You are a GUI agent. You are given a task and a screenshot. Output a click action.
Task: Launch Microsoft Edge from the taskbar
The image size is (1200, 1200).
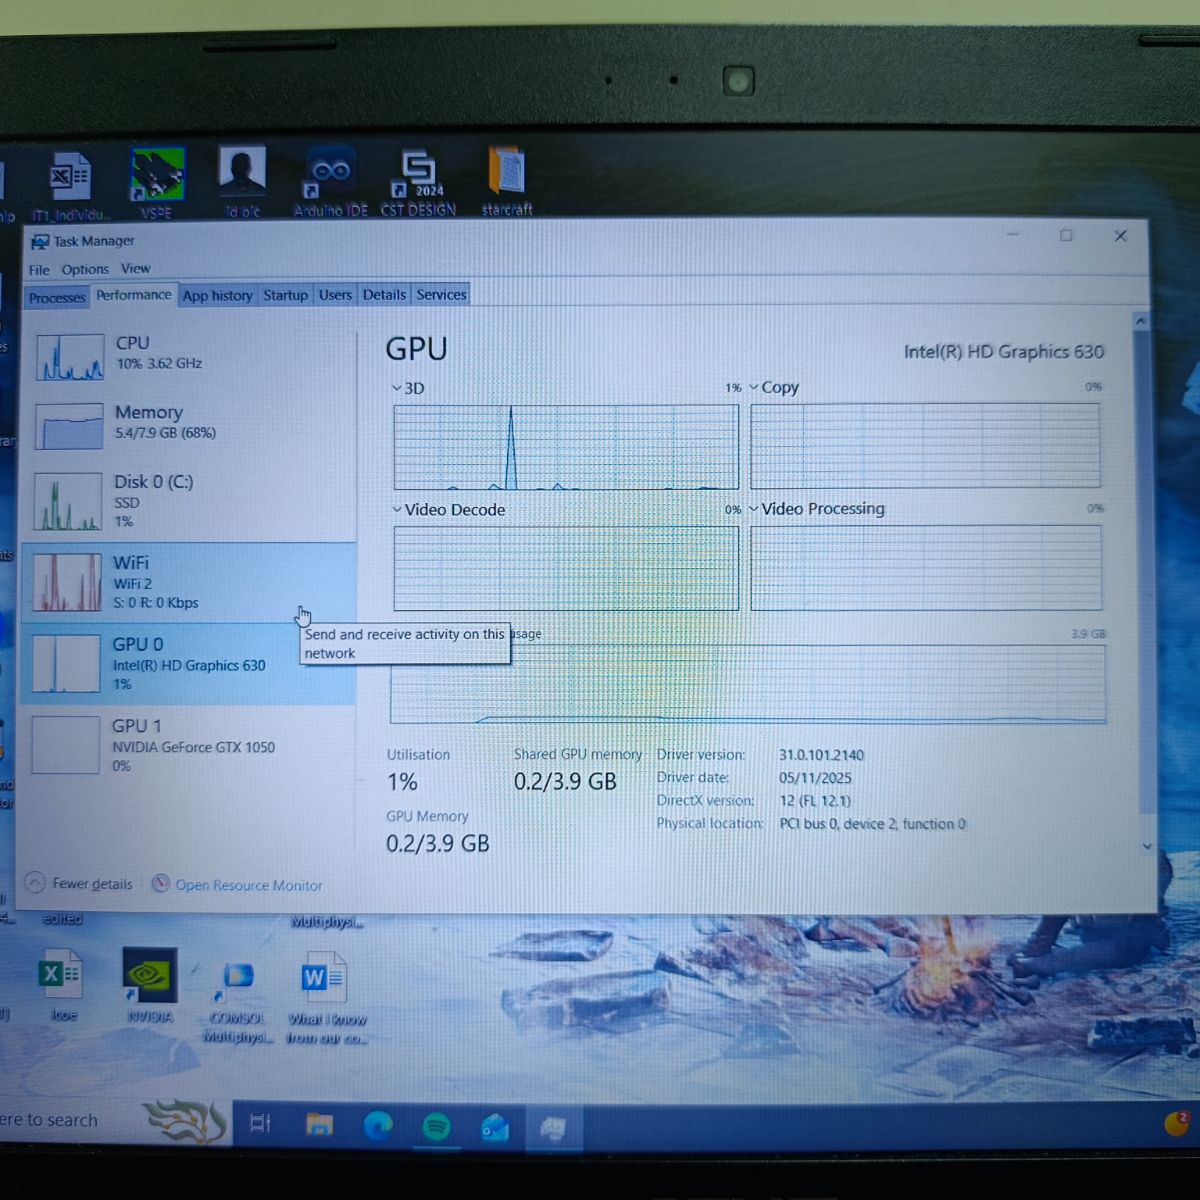click(x=378, y=1126)
